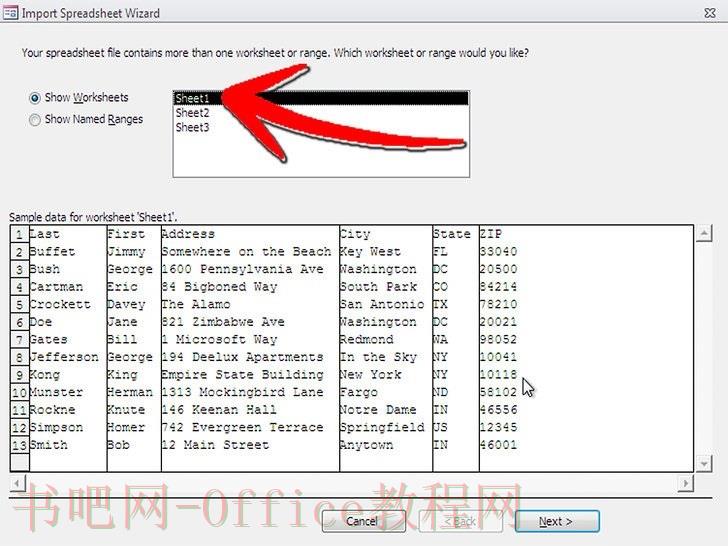The width and height of the screenshot is (728, 546).
Task: Click the < Back button
Action: (460, 521)
